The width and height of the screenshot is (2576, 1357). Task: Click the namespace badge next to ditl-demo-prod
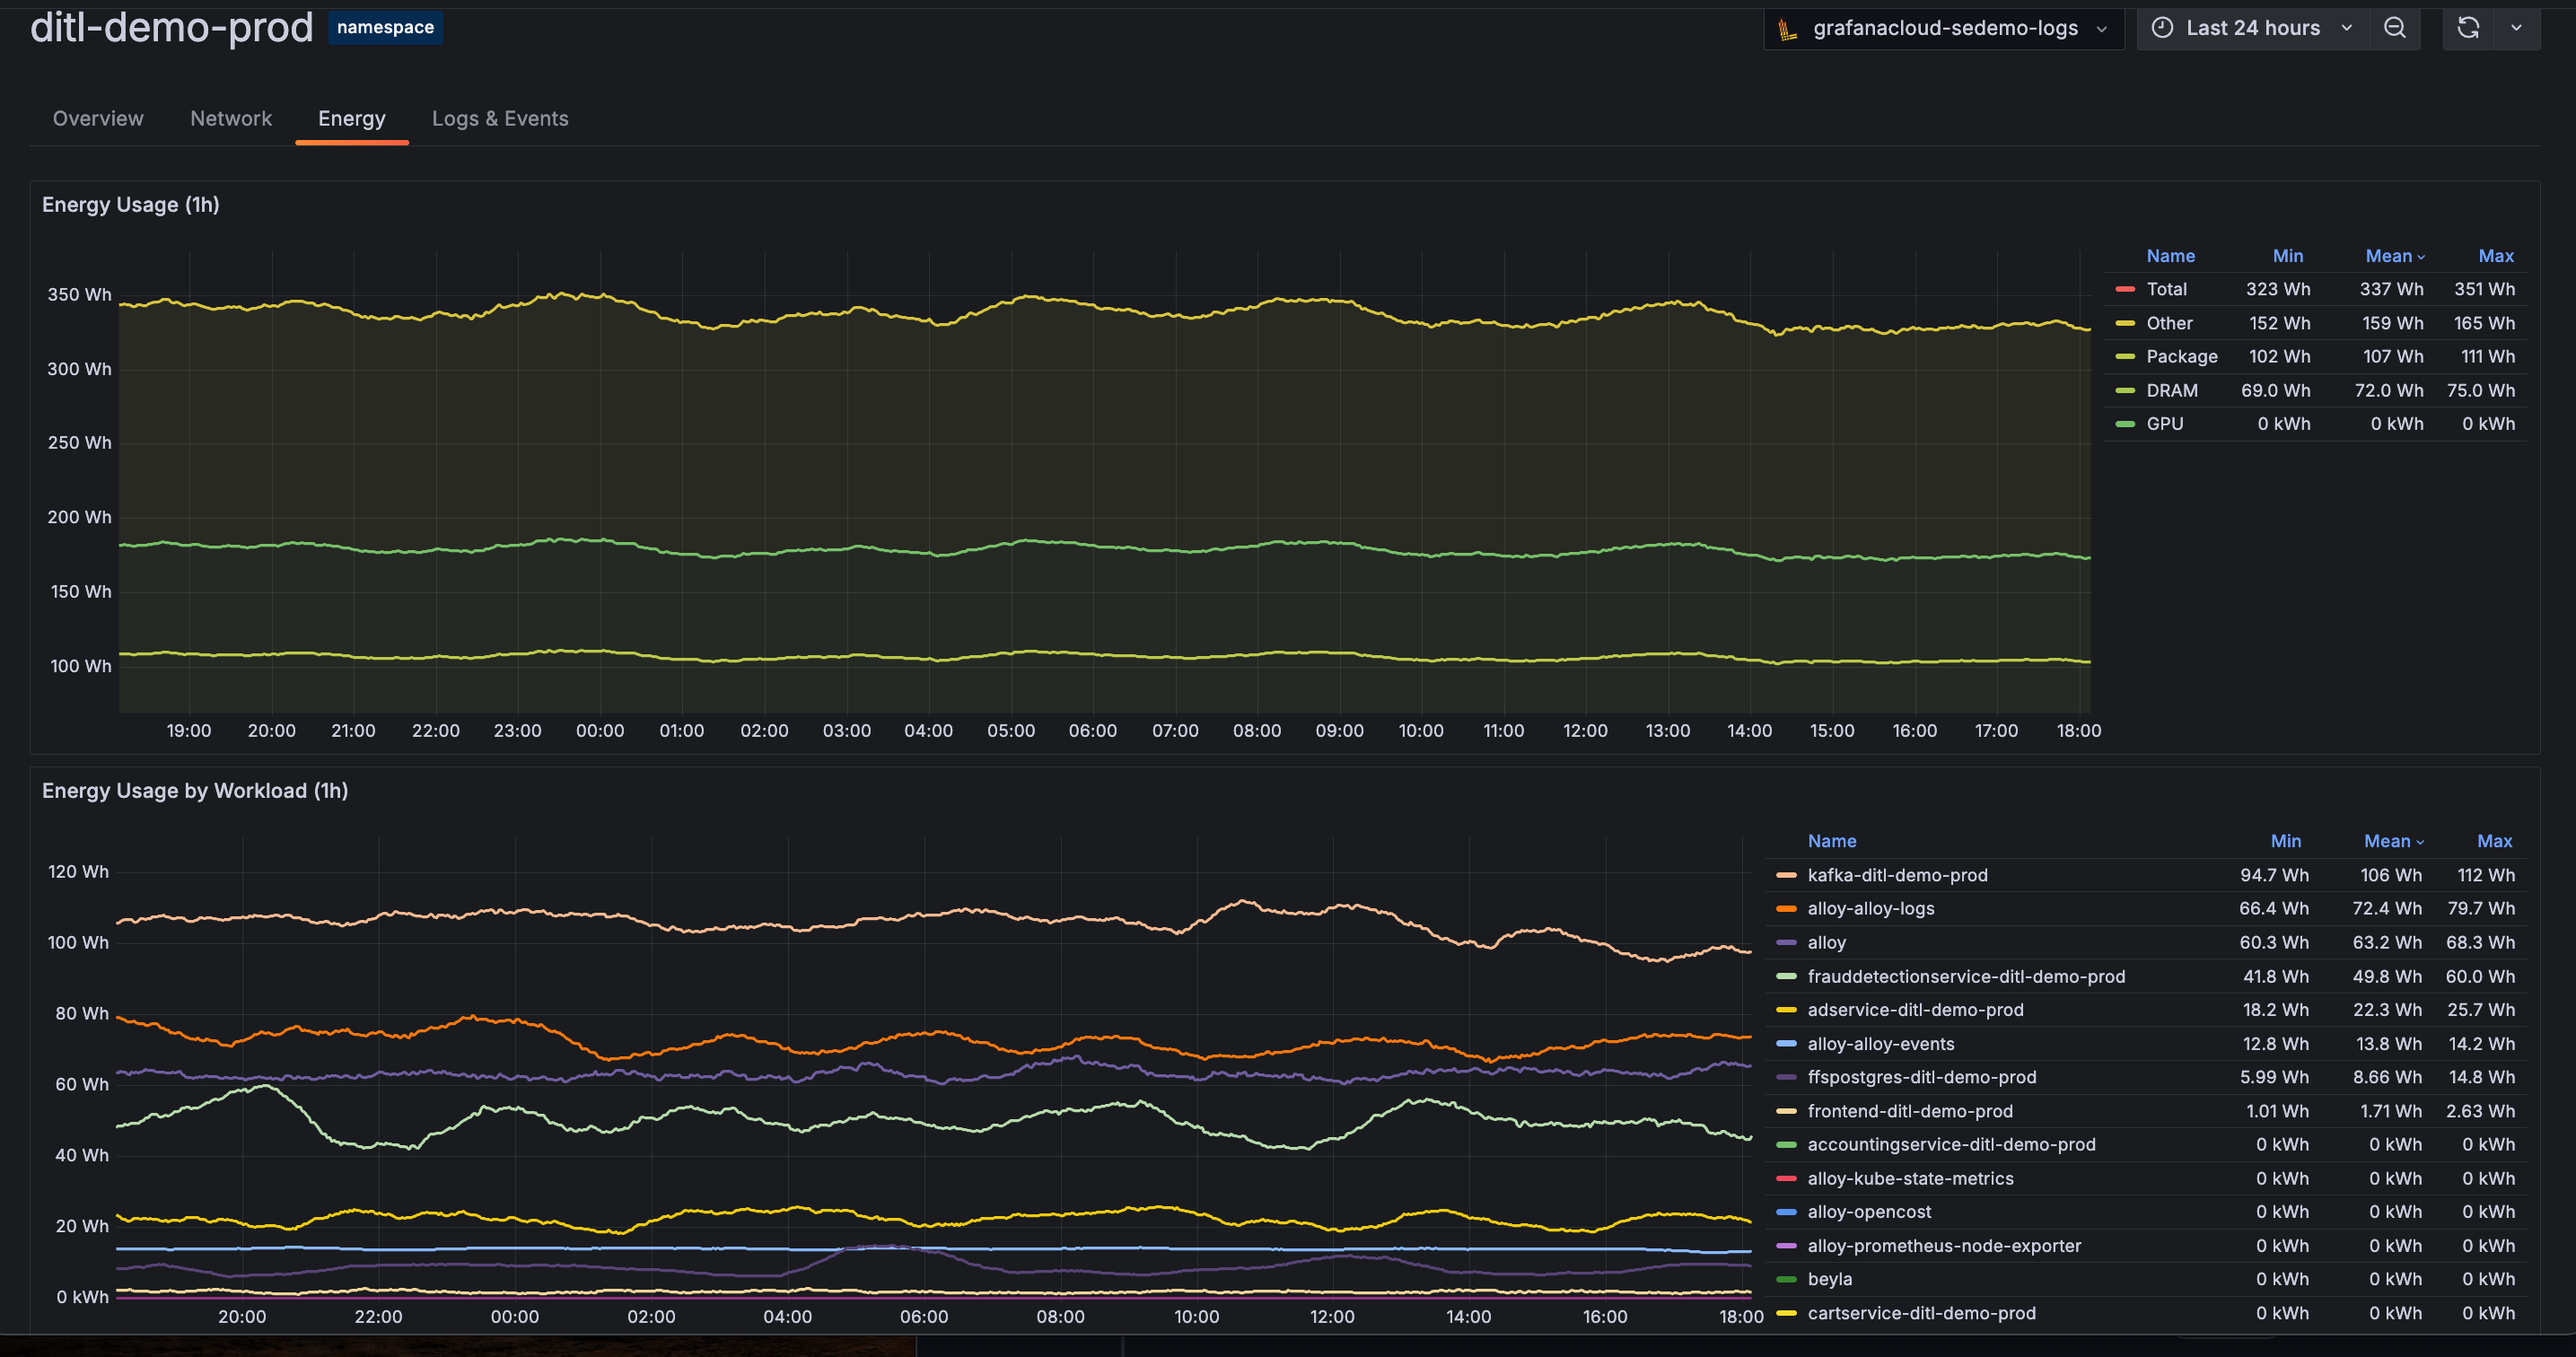(385, 27)
